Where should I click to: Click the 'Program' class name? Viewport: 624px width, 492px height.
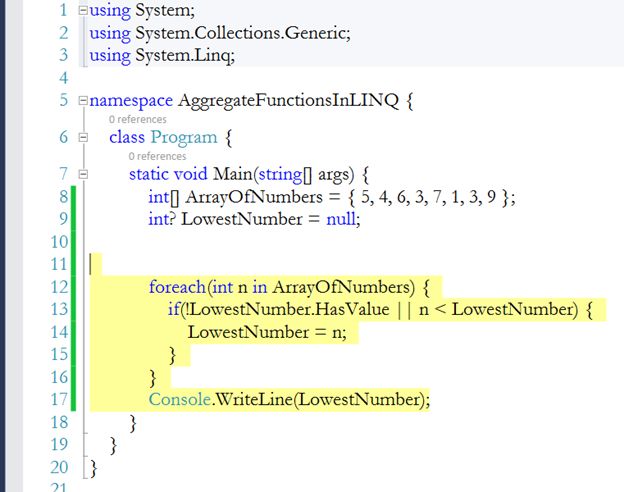click(184, 138)
